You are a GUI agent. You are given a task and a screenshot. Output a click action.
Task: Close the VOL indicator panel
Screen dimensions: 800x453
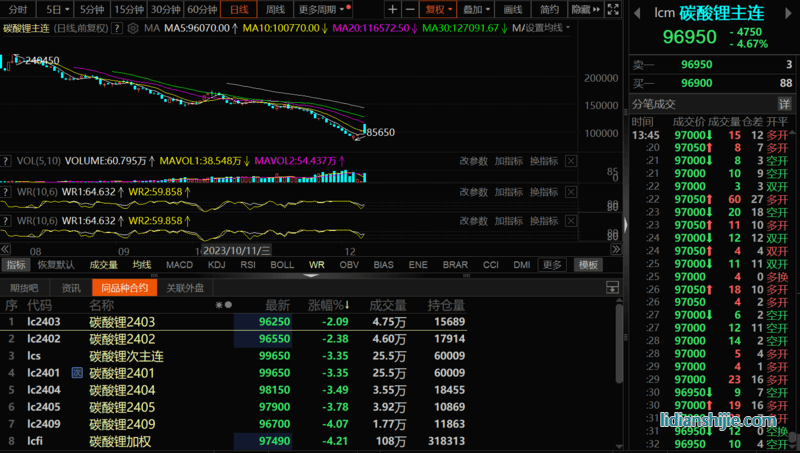(x=571, y=160)
